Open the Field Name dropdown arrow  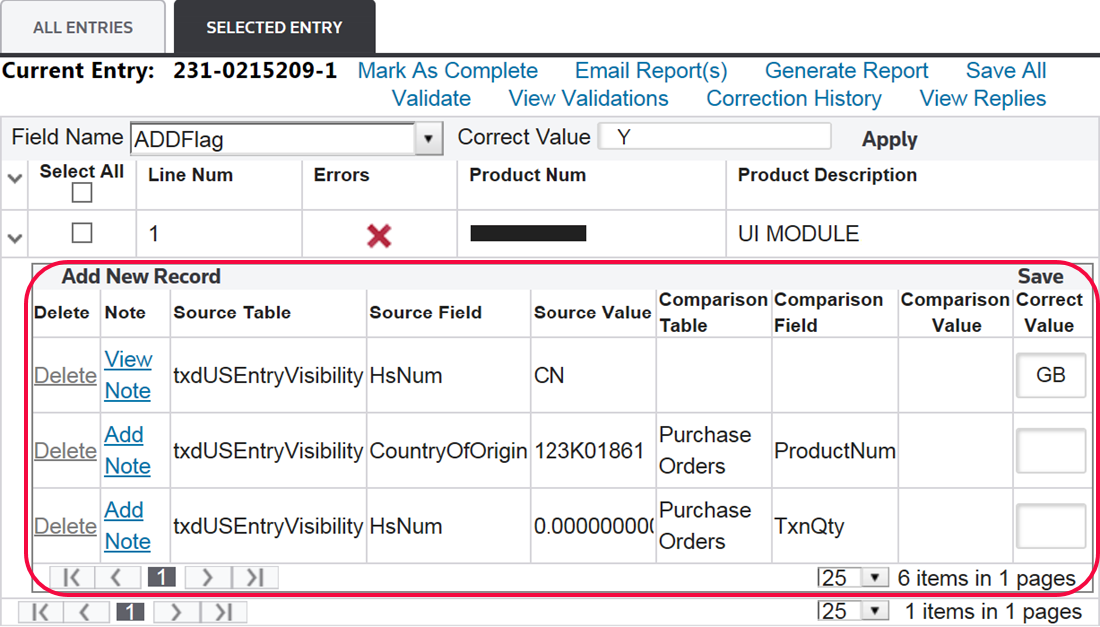[x=428, y=139]
